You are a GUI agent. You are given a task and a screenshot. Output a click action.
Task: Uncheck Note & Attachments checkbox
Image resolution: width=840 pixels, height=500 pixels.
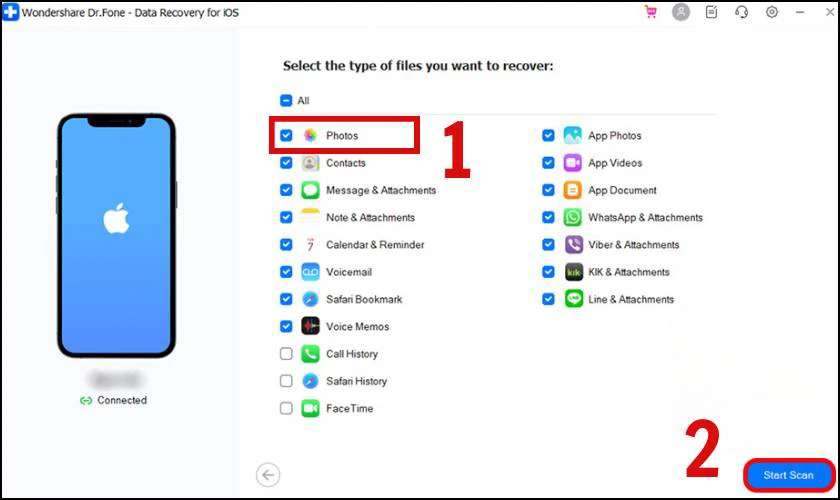286,217
